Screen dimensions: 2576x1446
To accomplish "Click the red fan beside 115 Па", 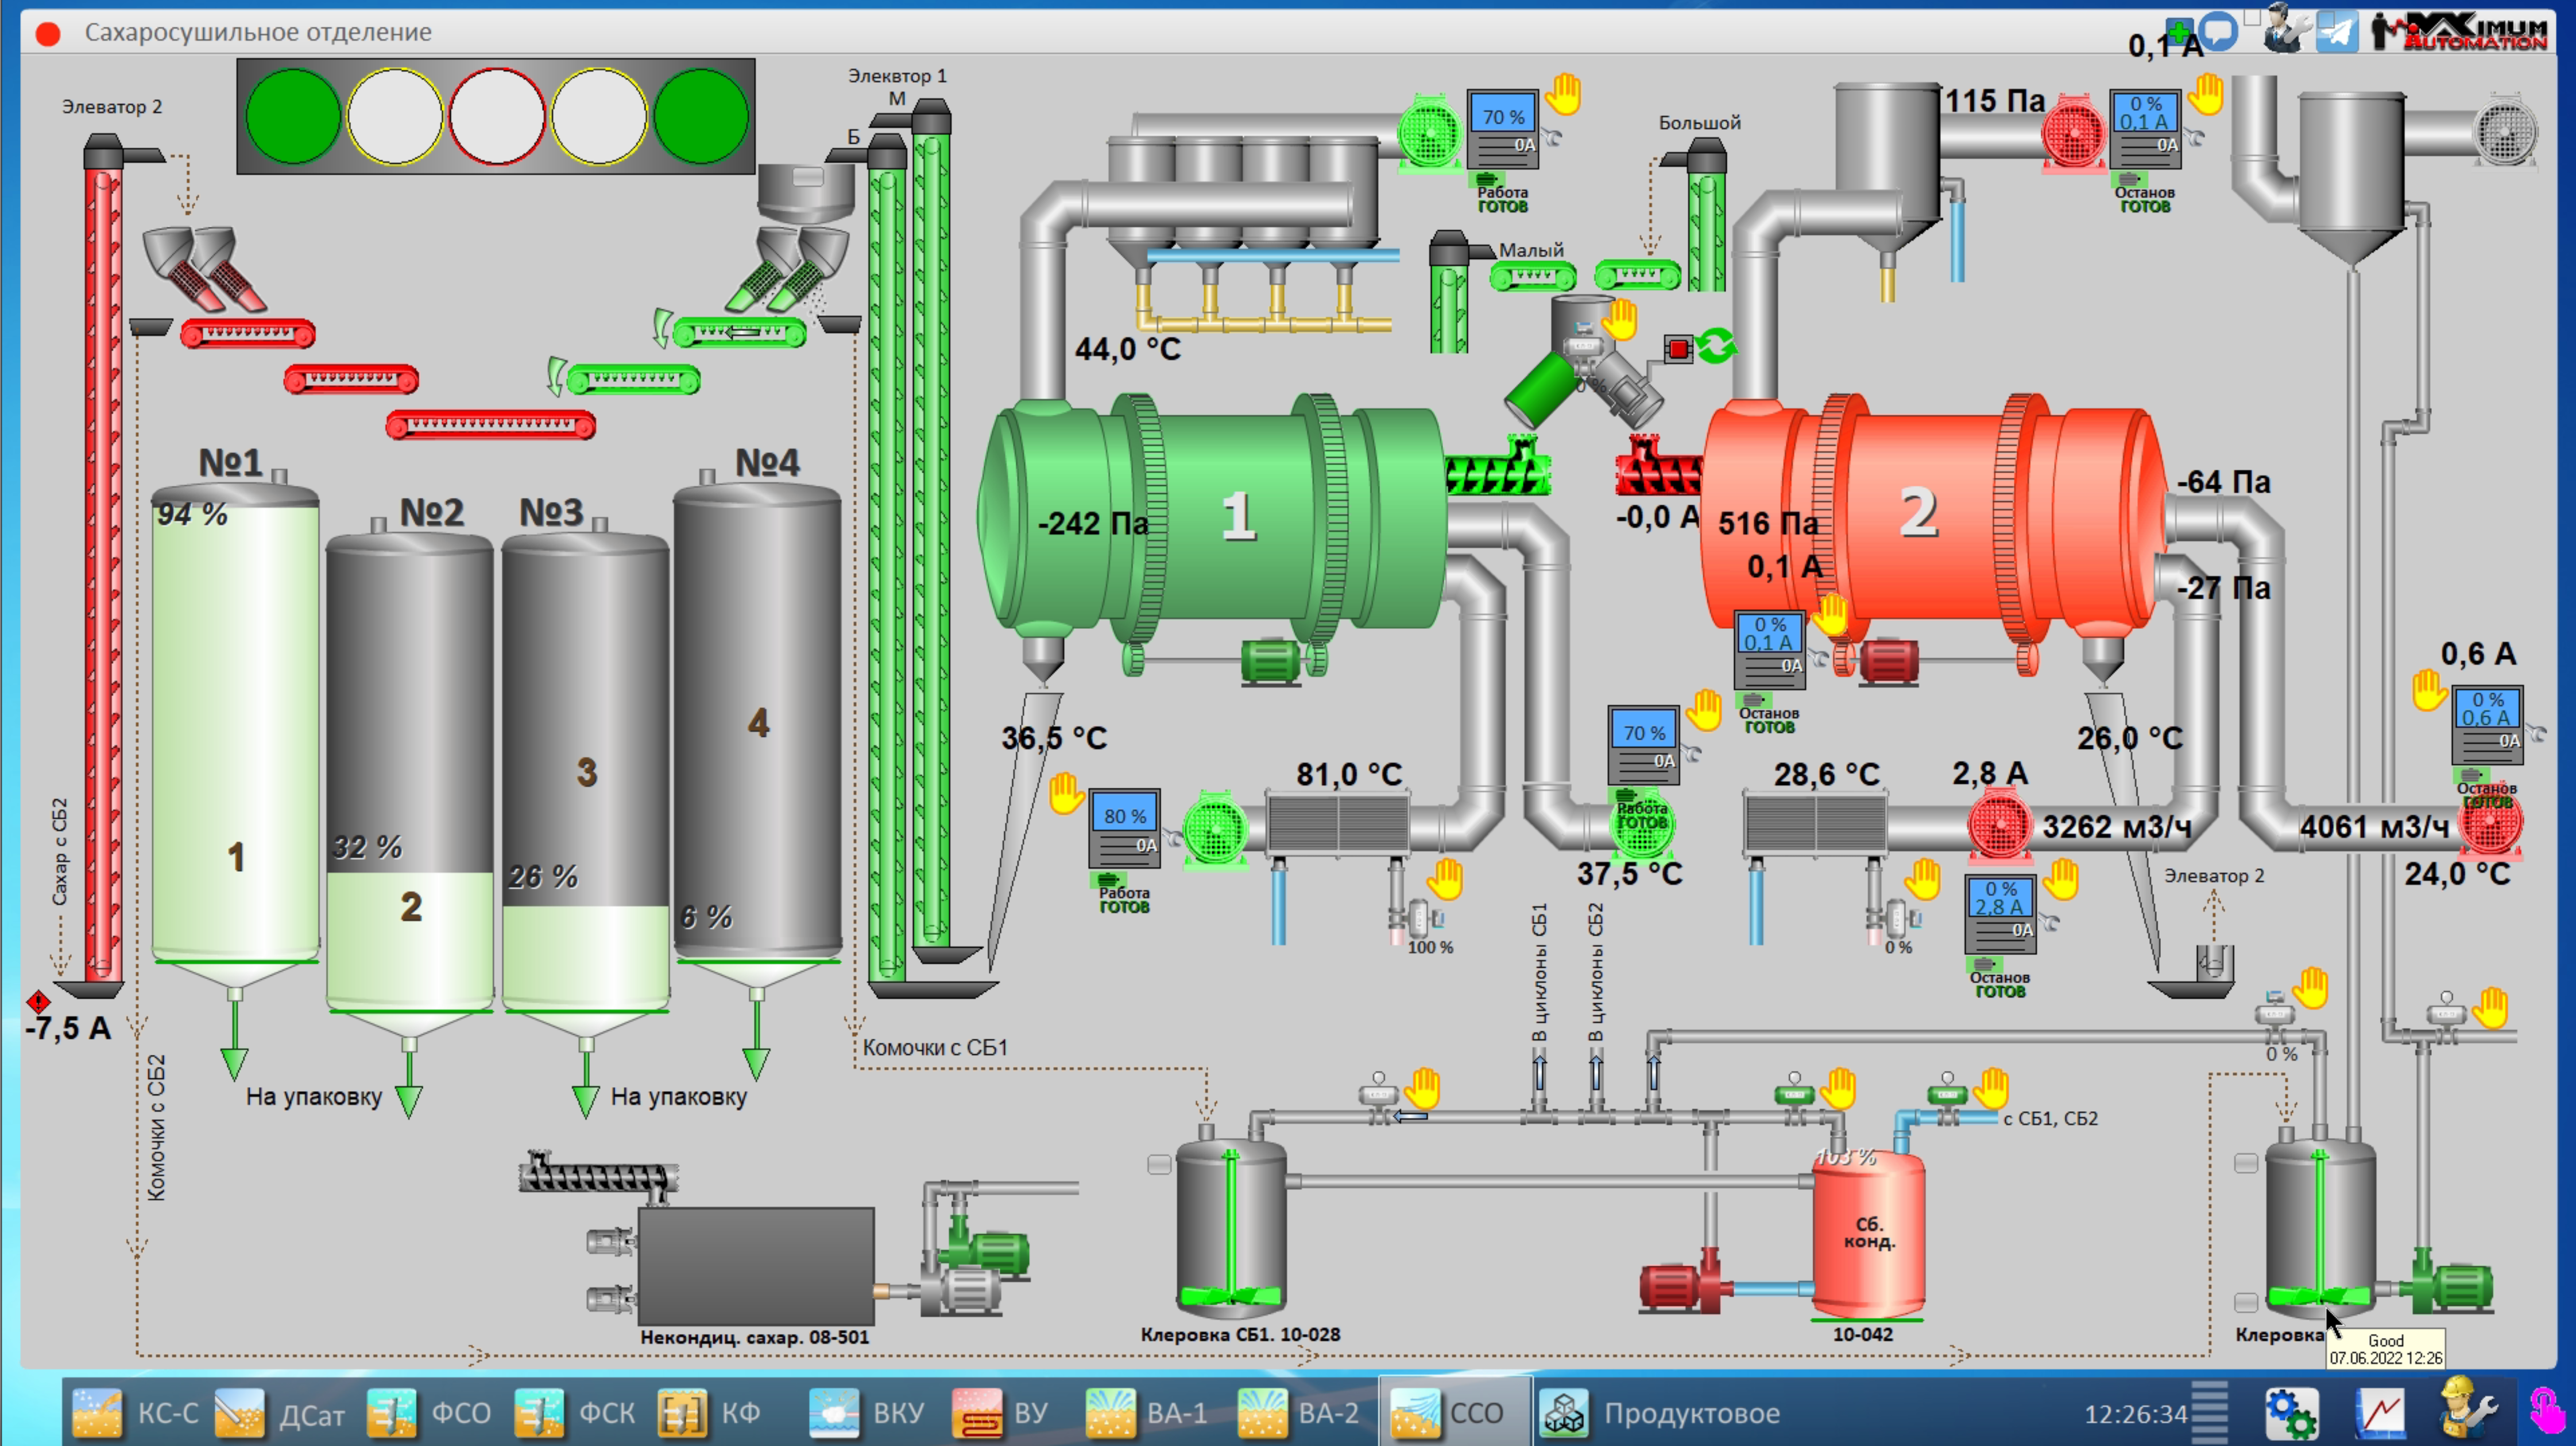I will pos(2074,135).
